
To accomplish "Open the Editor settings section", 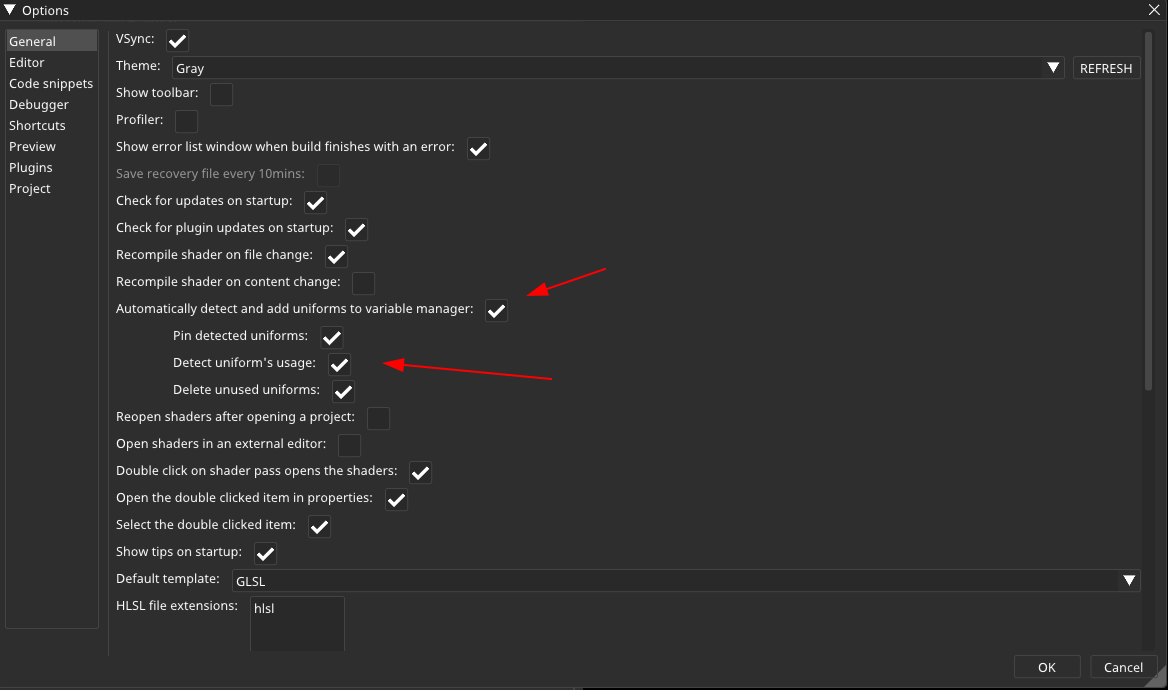I will pos(27,63).
